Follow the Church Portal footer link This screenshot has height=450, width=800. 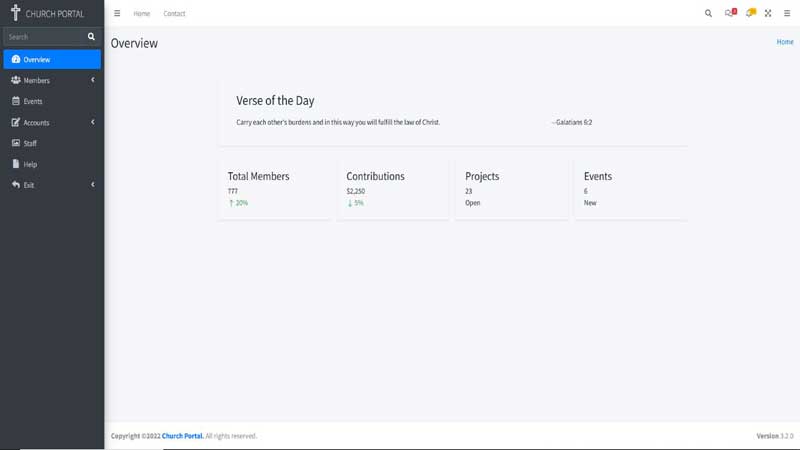pyautogui.click(x=183, y=436)
